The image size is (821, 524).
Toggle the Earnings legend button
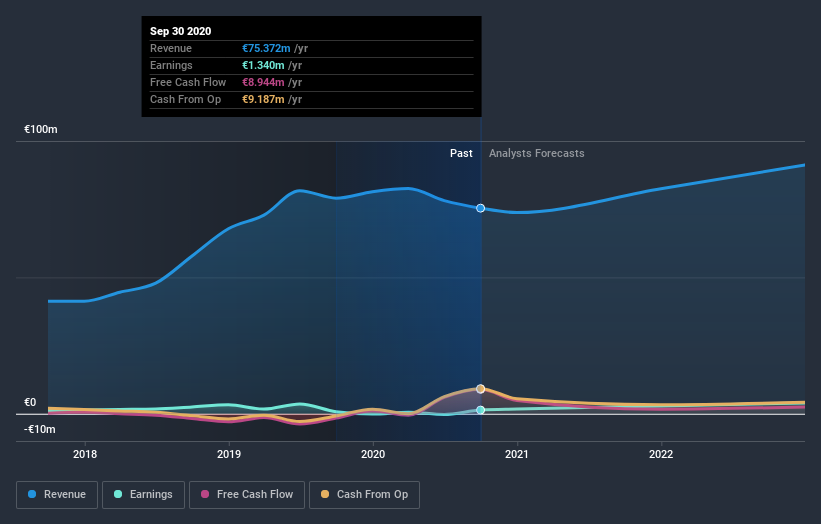coord(143,495)
